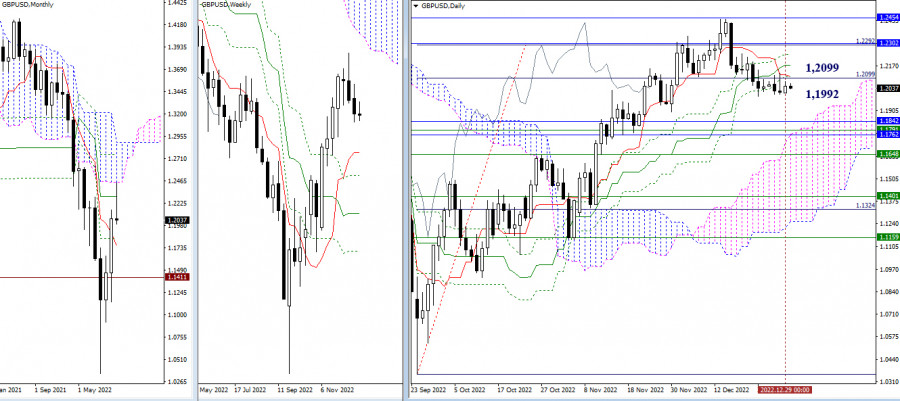900x401 pixels.
Task: Select the green 1.1648 price level tag
Action: coord(887,155)
